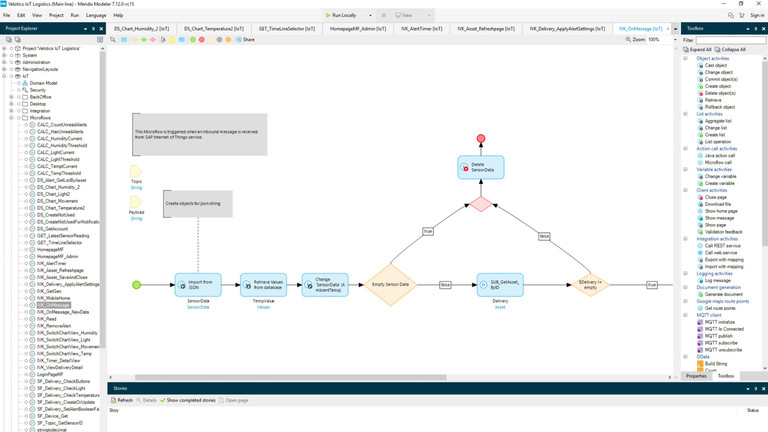Select the red end event tool
The image size is (768, 432).
click(202, 40)
